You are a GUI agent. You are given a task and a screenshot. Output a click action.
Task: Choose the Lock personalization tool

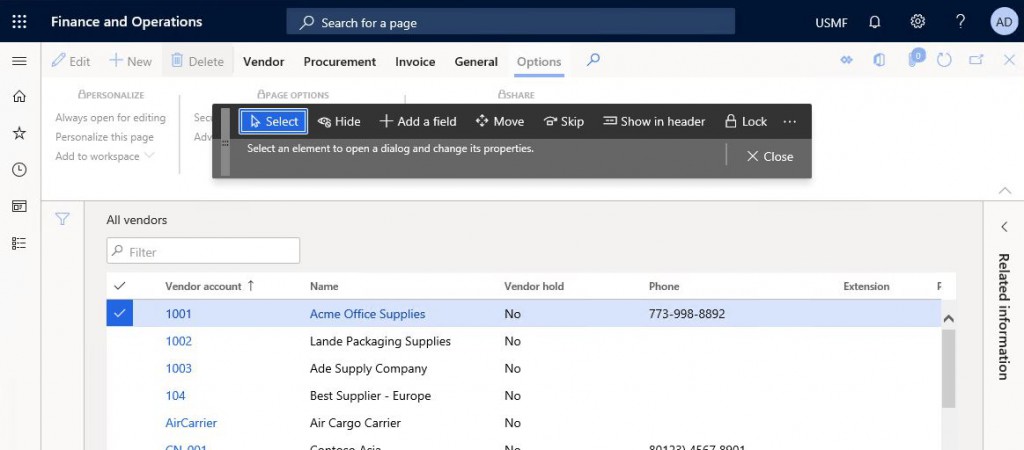[746, 121]
